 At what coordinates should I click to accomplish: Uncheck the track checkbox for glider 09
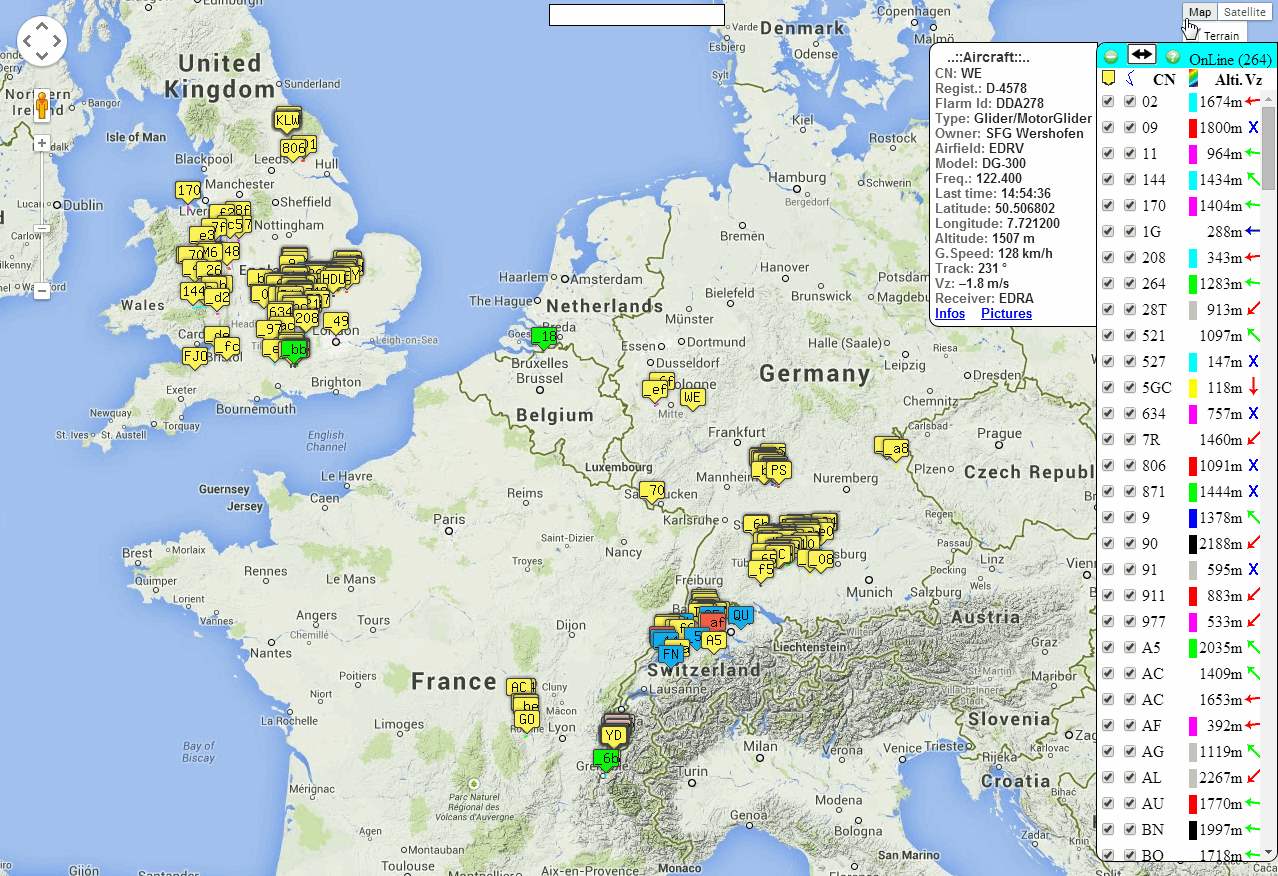[x=1130, y=127]
